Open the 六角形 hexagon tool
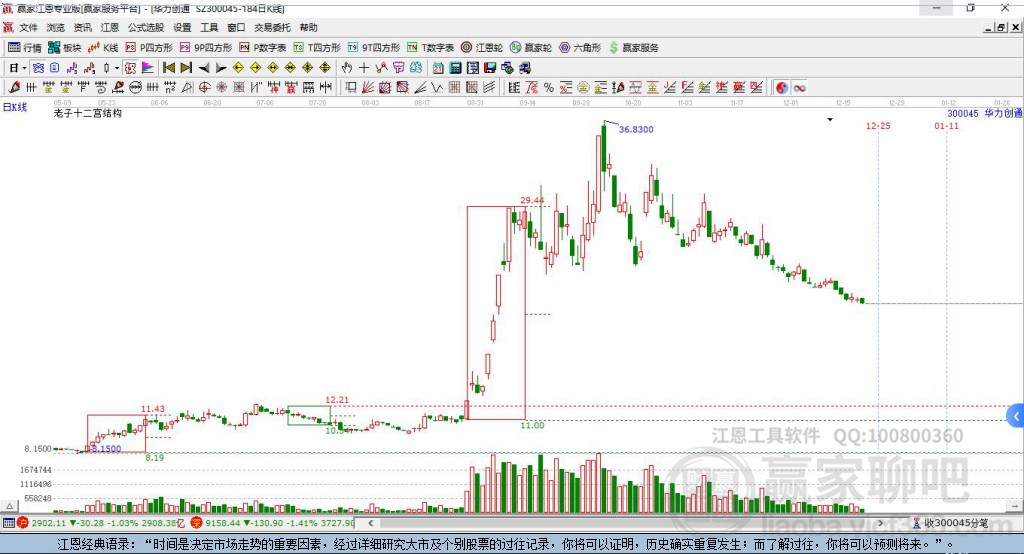Screen dimensions: 1024x554 [580, 48]
